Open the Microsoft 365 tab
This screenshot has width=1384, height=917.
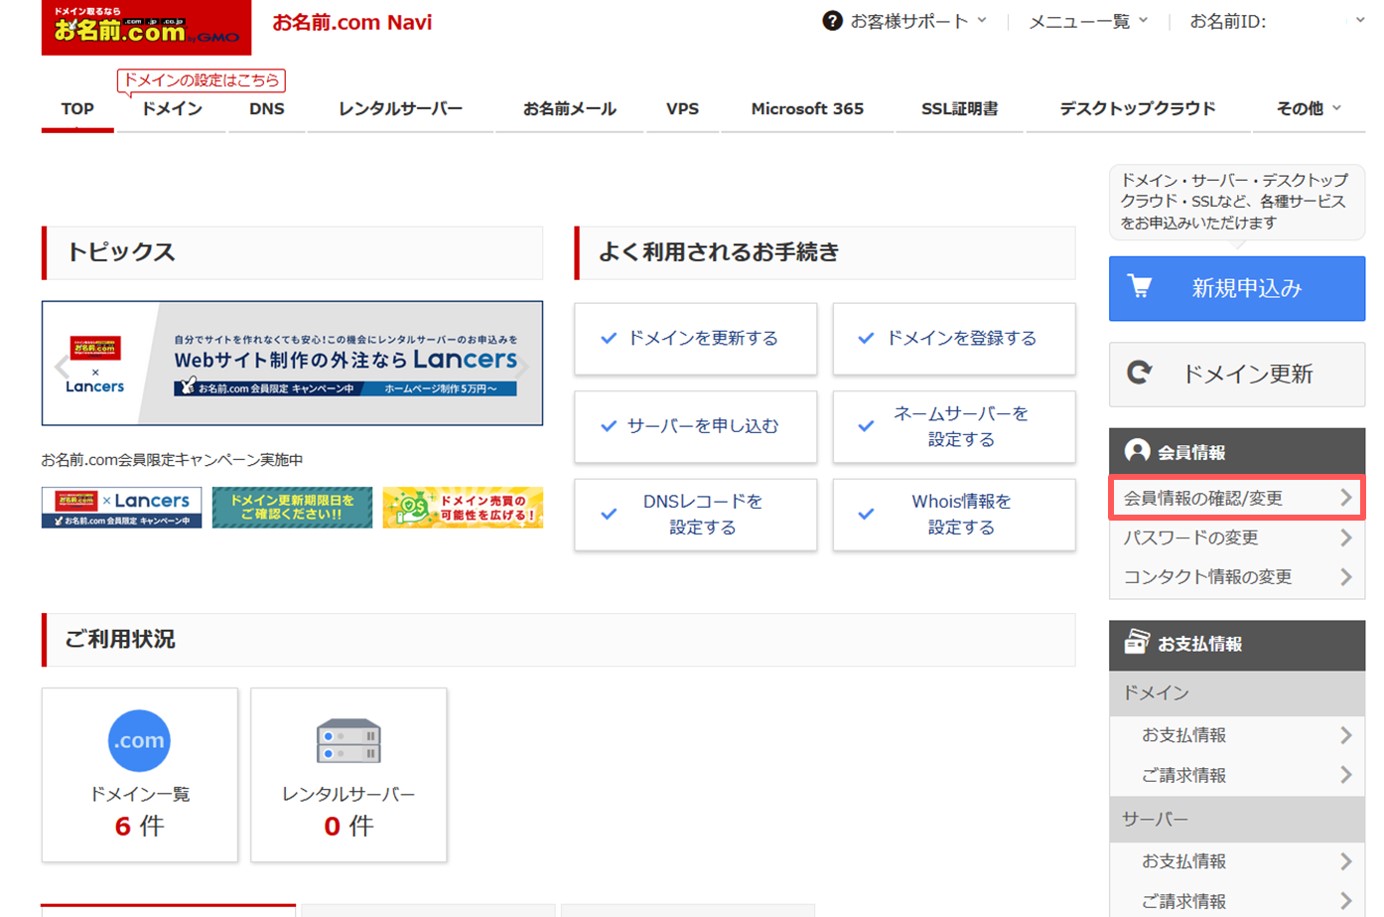click(x=807, y=109)
